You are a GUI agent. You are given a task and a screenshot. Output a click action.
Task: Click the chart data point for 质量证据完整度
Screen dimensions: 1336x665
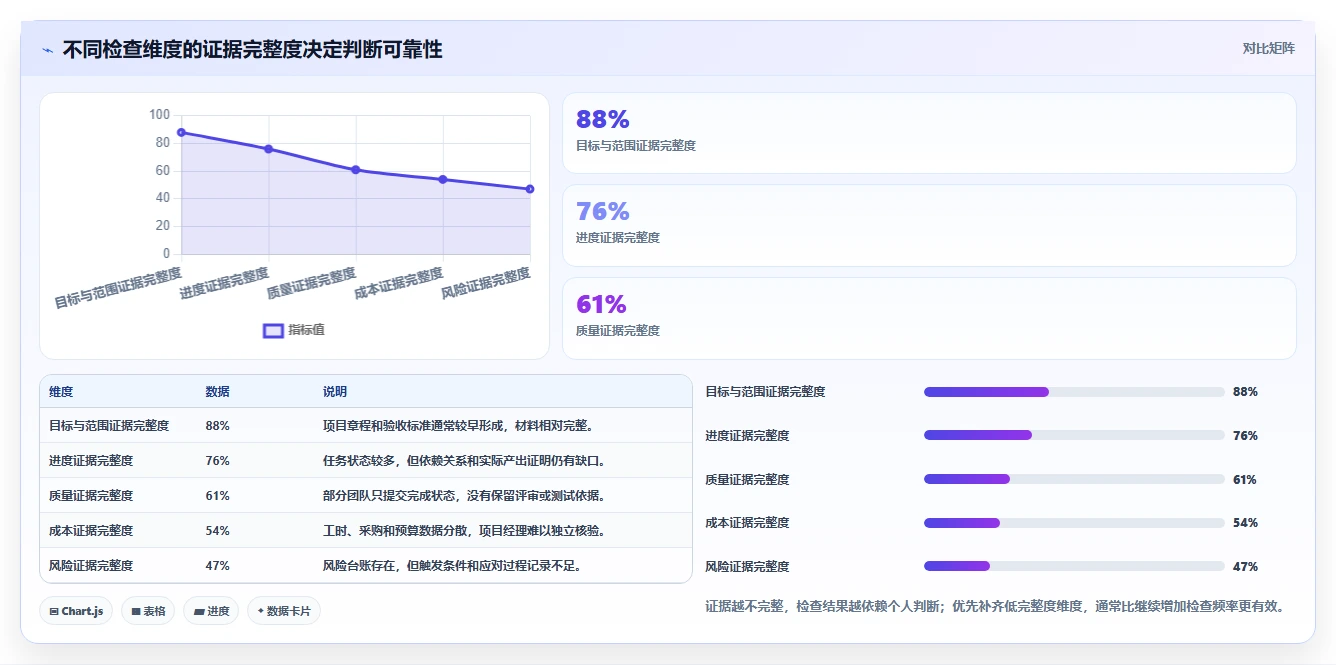tap(355, 170)
